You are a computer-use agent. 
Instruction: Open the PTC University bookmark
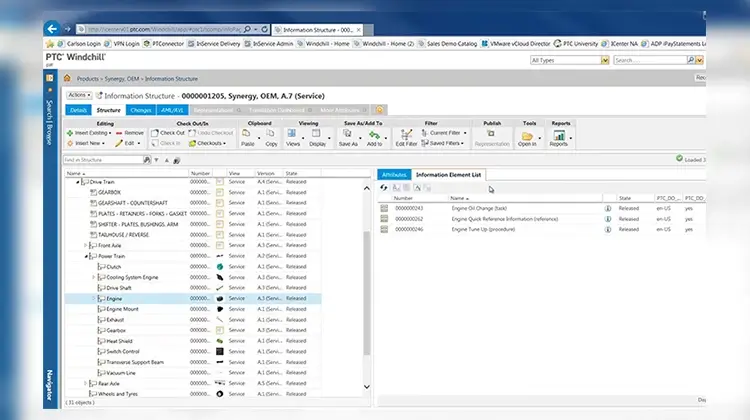(x=576, y=44)
